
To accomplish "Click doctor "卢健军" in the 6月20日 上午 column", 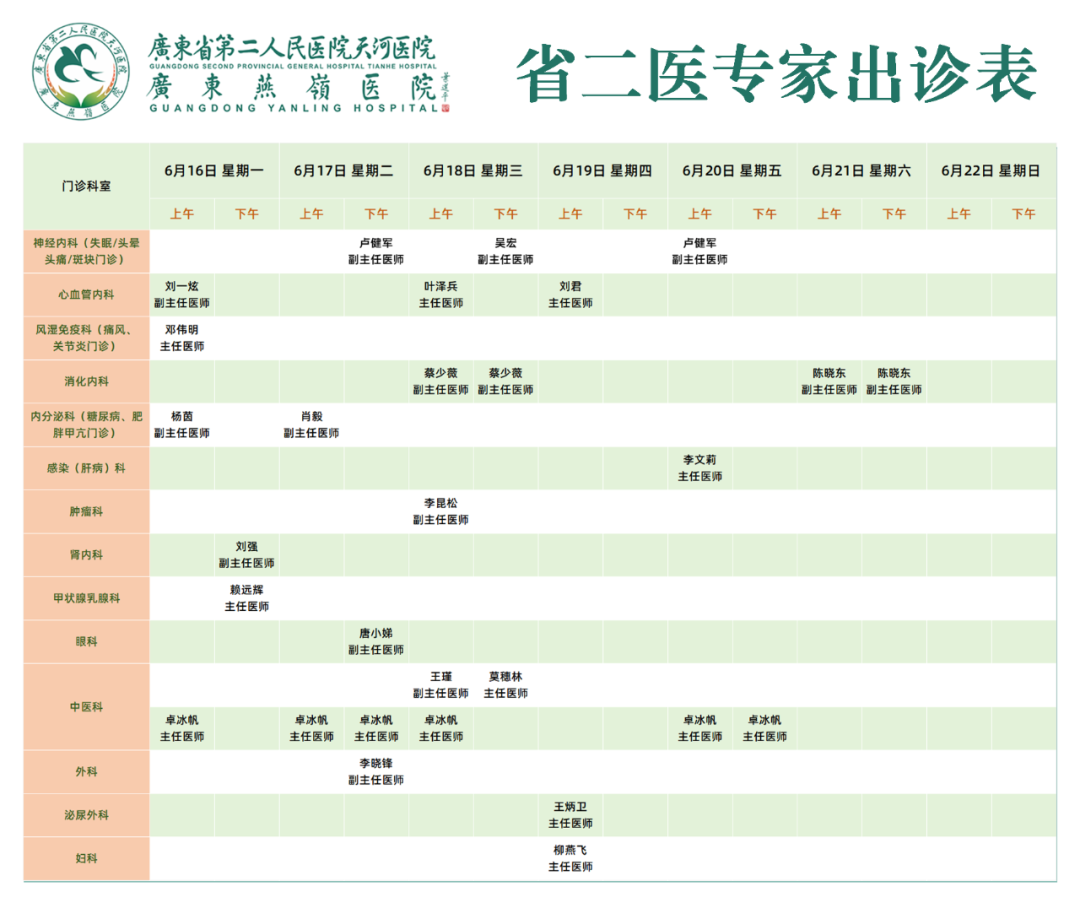I will pyautogui.click(x=700, y=243).
